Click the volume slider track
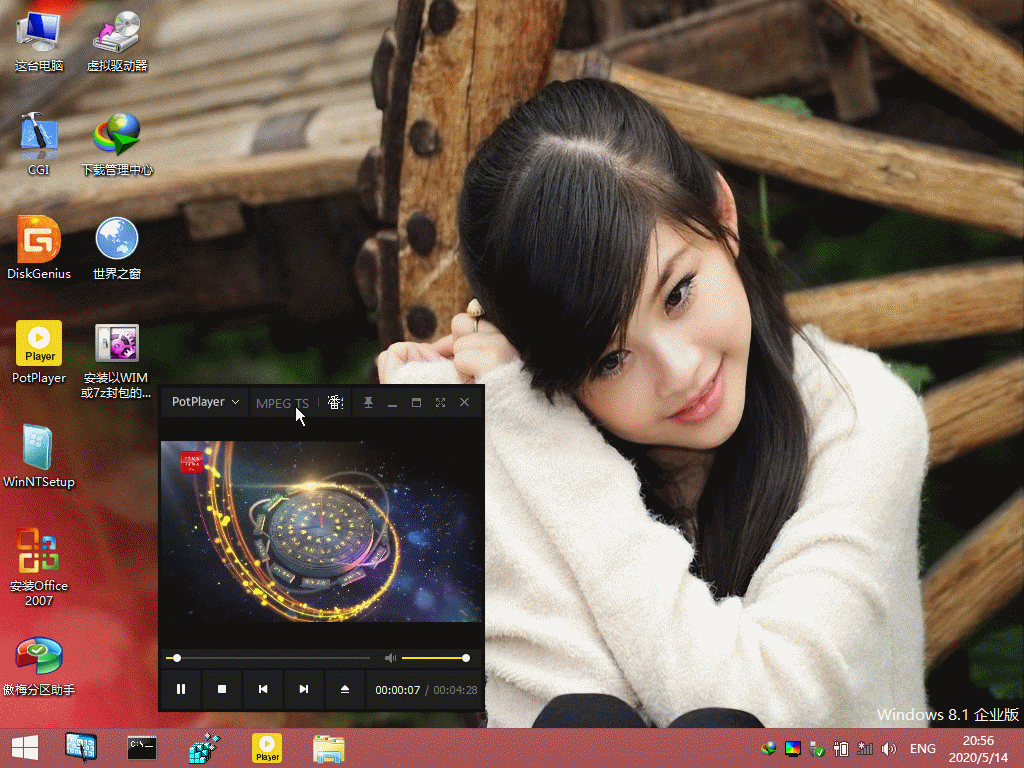This screenshot has width=1024, height=768. [434, 658]
